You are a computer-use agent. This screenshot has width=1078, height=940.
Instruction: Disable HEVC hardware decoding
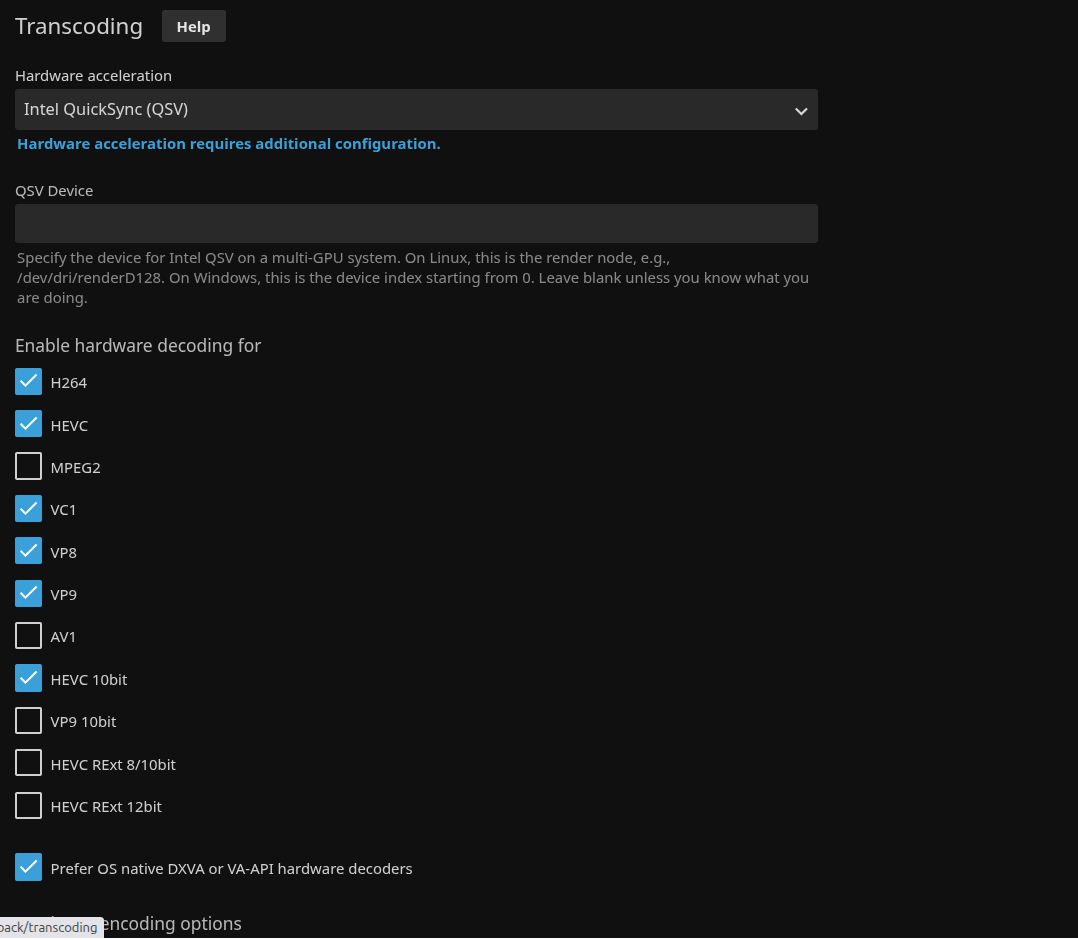29,425
